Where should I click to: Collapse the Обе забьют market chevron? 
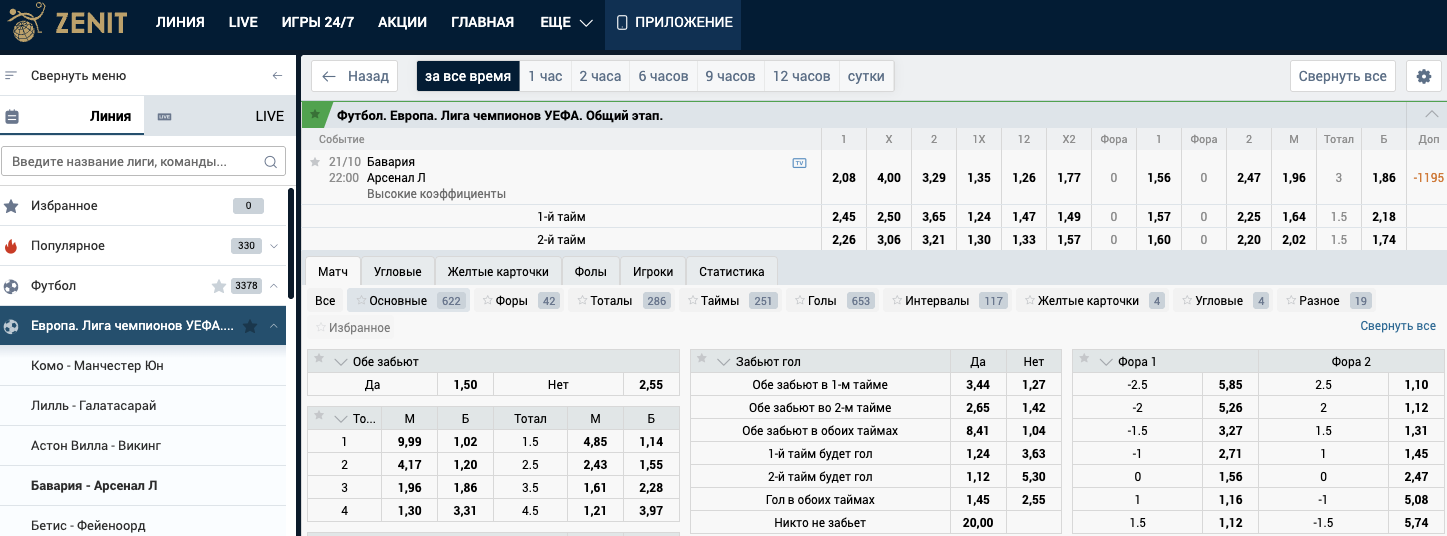coord(341,361)
